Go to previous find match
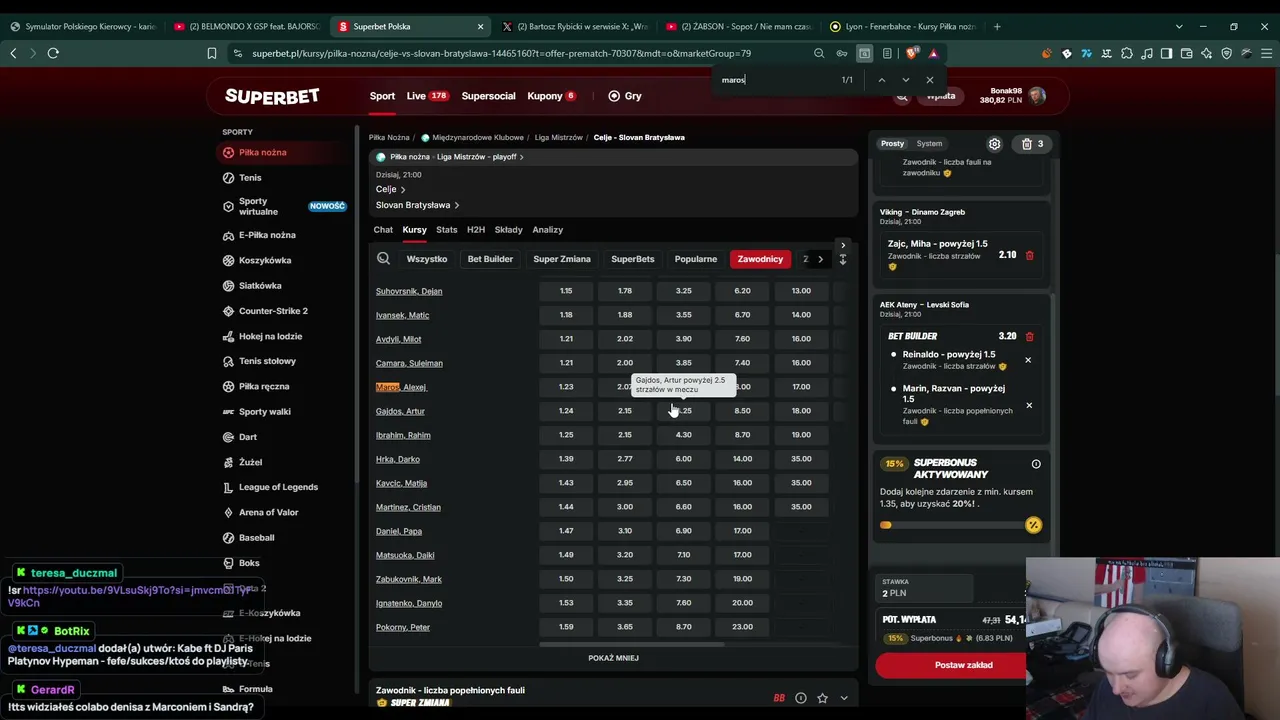 click(881, 80)
